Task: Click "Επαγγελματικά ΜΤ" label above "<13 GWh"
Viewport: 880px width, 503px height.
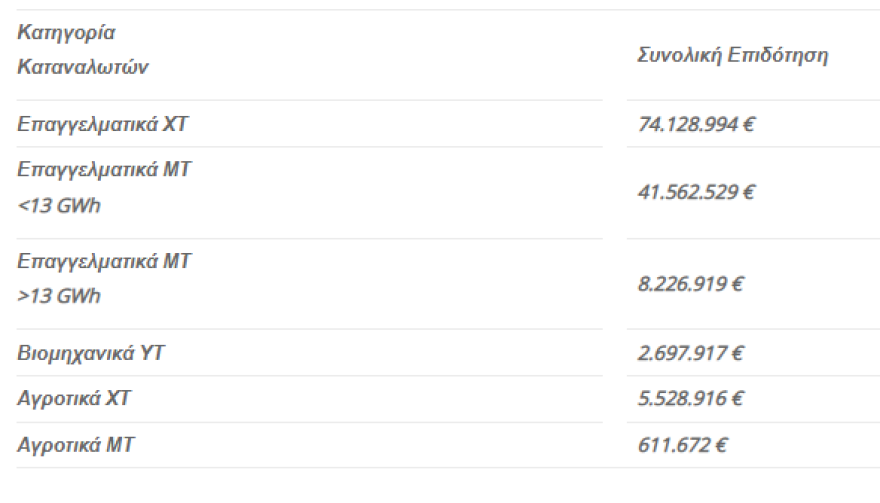Action: coord(104,170)
